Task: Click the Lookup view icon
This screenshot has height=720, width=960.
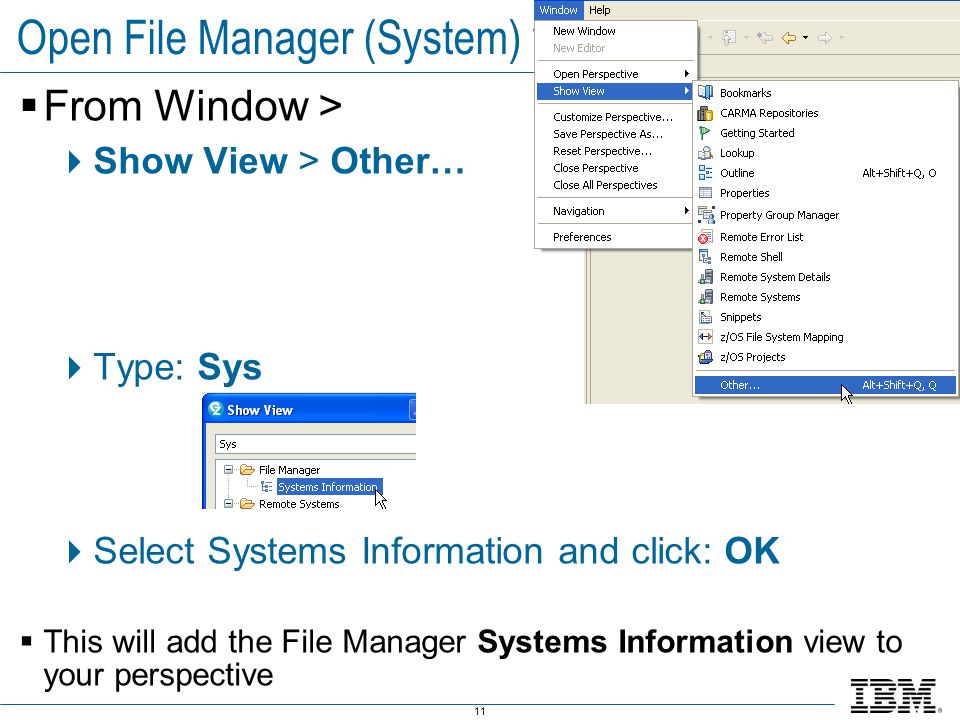Action: [x=705, y=153]
